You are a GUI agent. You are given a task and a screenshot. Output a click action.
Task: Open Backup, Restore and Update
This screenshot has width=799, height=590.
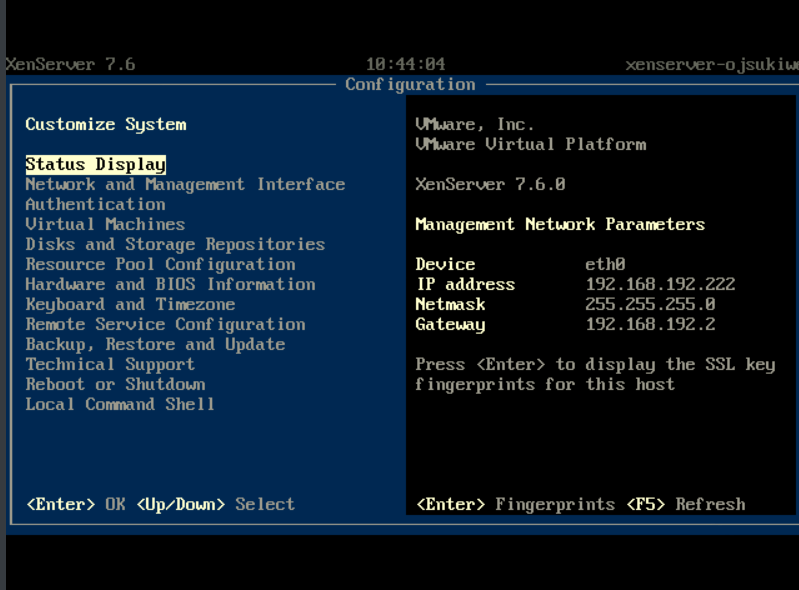point(155,344)
